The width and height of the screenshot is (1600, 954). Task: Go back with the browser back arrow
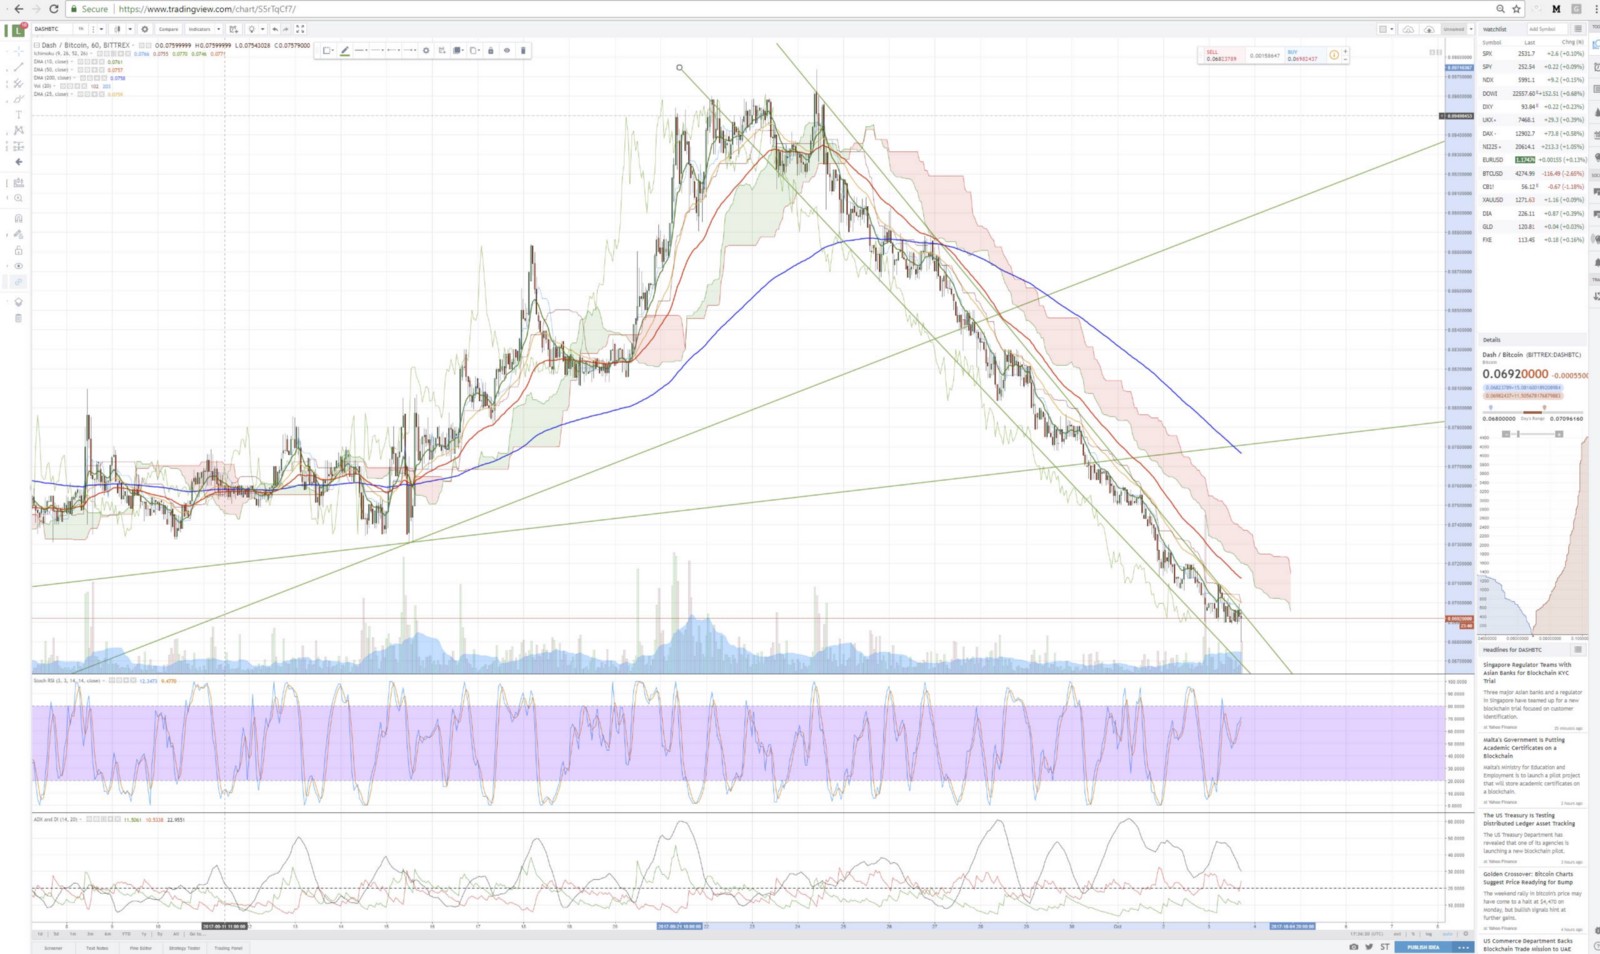[x=18, y=9]
